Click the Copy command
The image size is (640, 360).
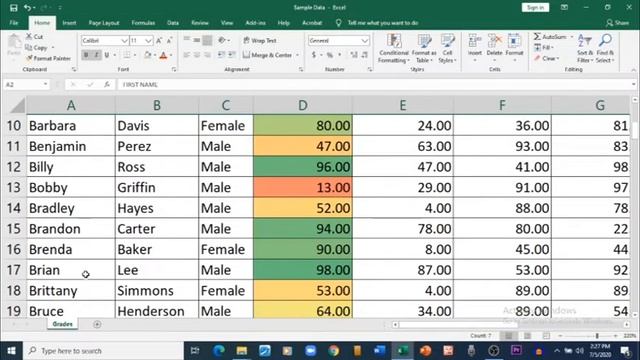tap(37, 48)
